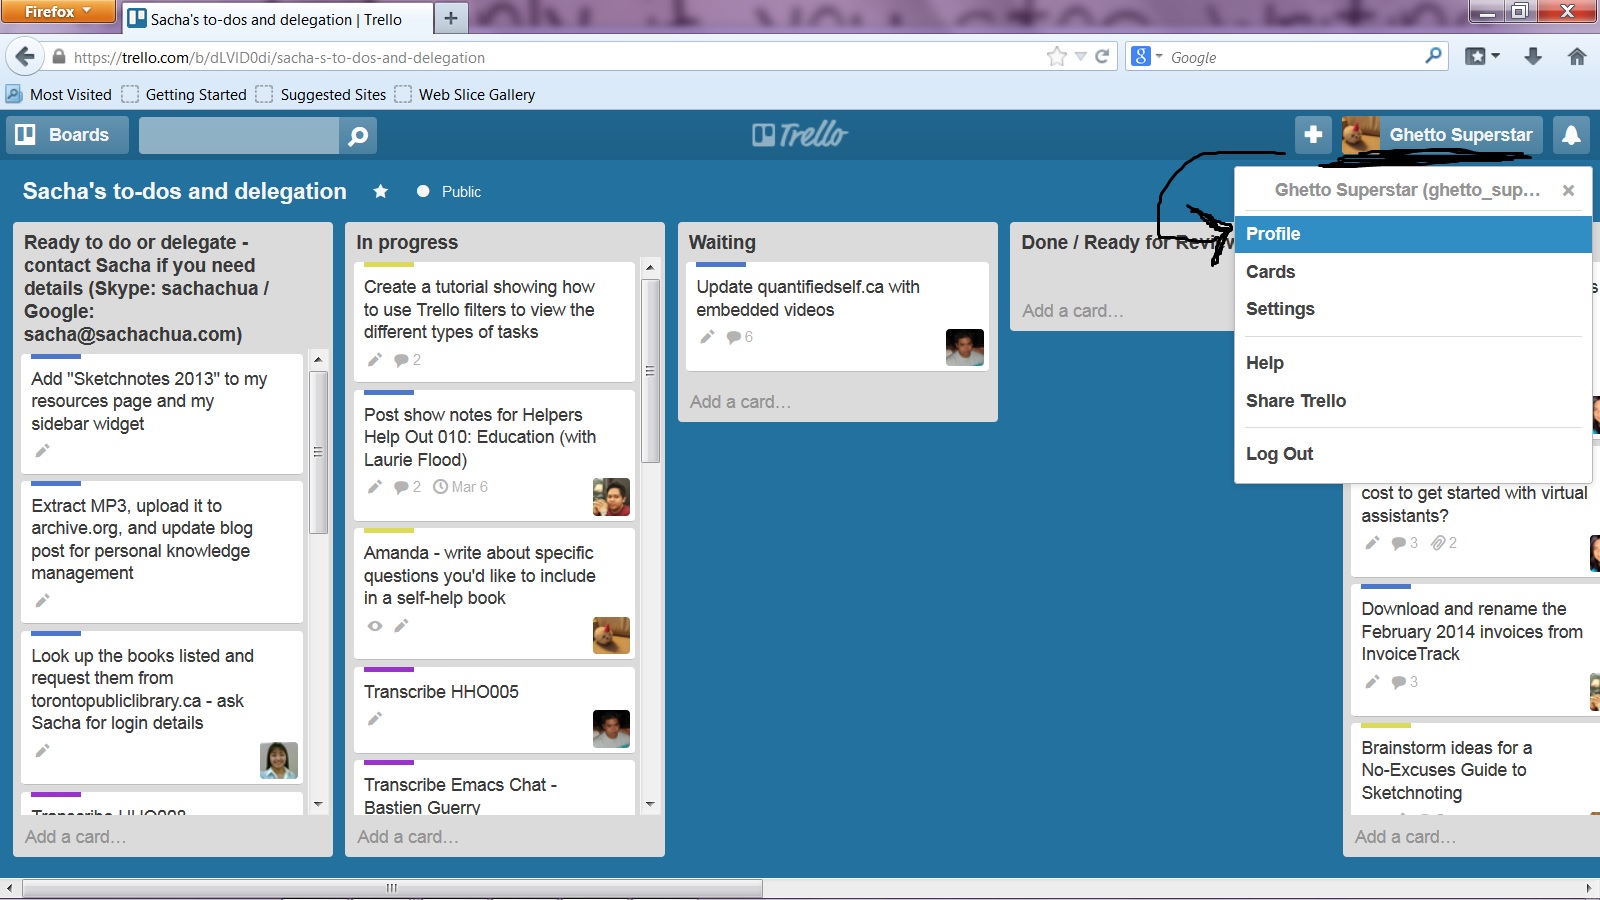This screenshot has width=1600, height=900.
Task: Go to the Firefox Home icon
Action: click(x=1577, y=57)
